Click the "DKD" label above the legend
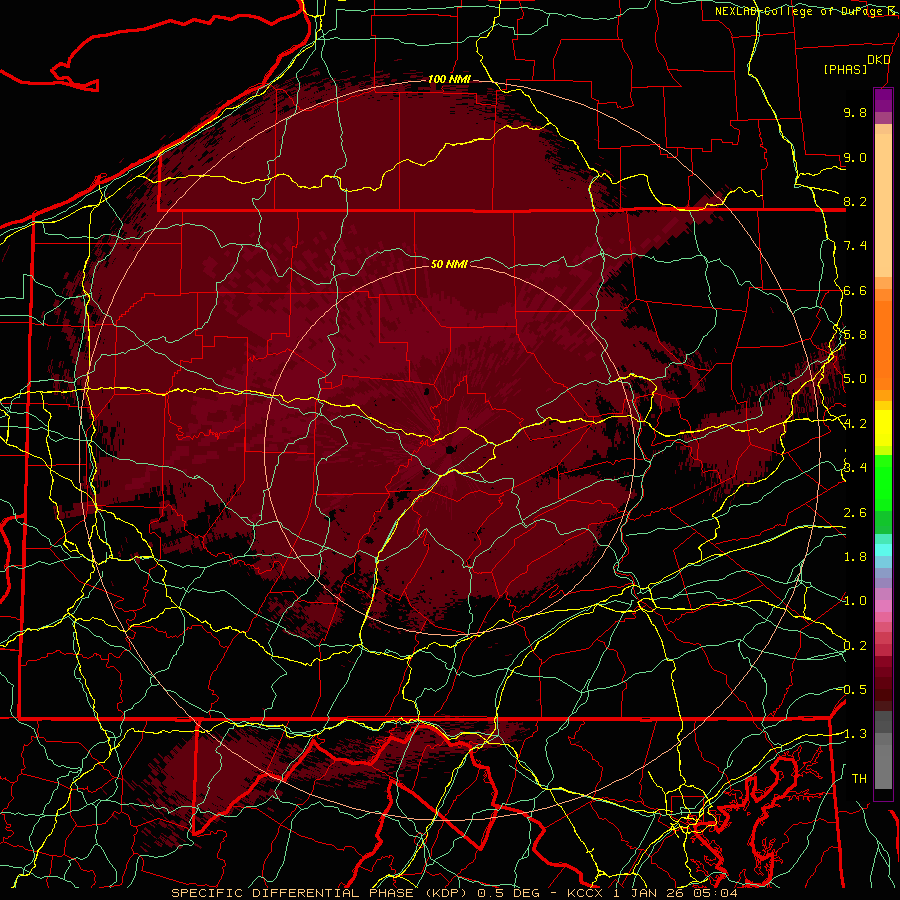This screenshot has height=900, width=900. coord(879,59)
